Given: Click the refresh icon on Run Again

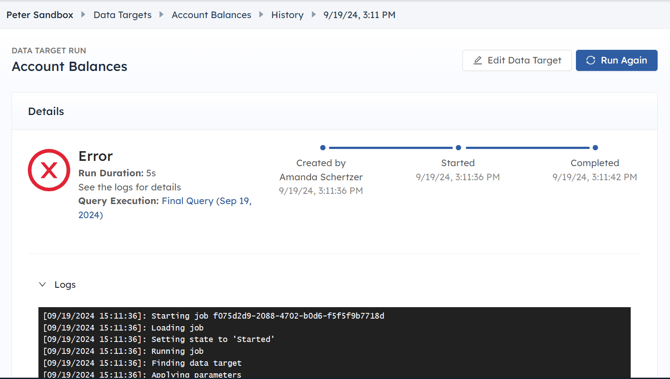Looking at the screenshot, I should coord(591,60).
